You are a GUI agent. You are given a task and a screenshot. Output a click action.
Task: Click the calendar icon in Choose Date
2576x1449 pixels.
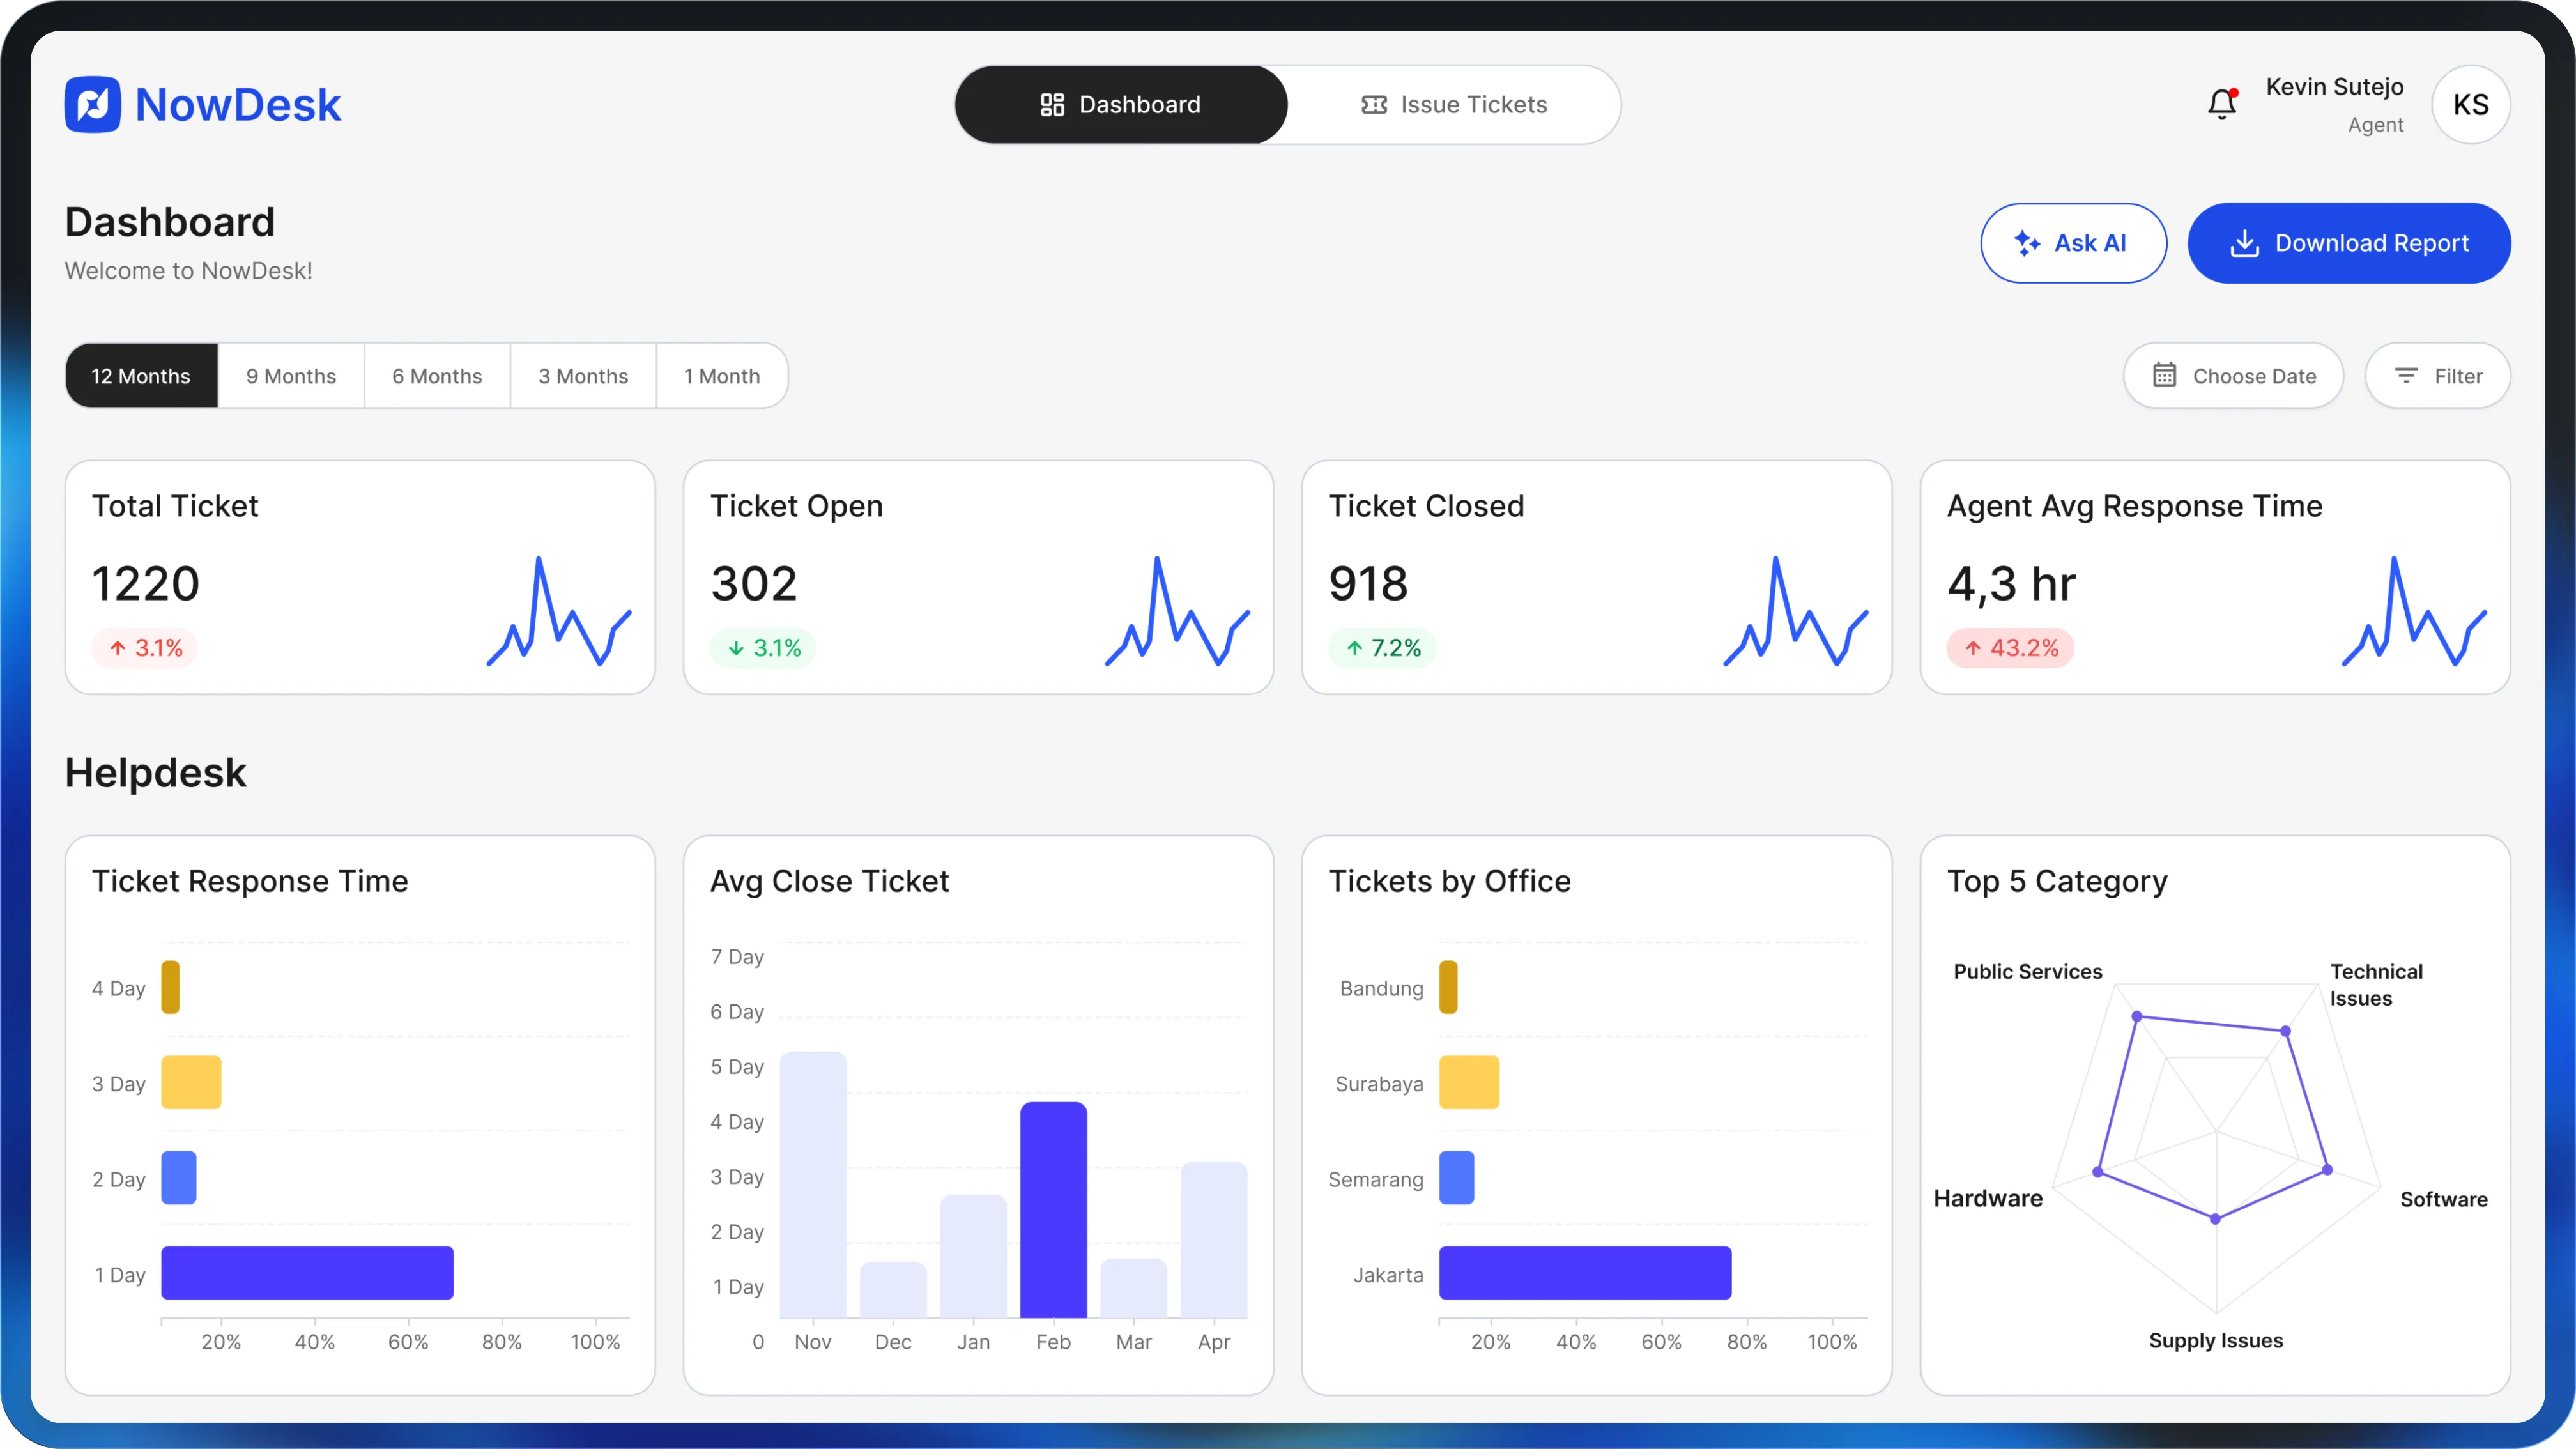tap(2164, 375)
